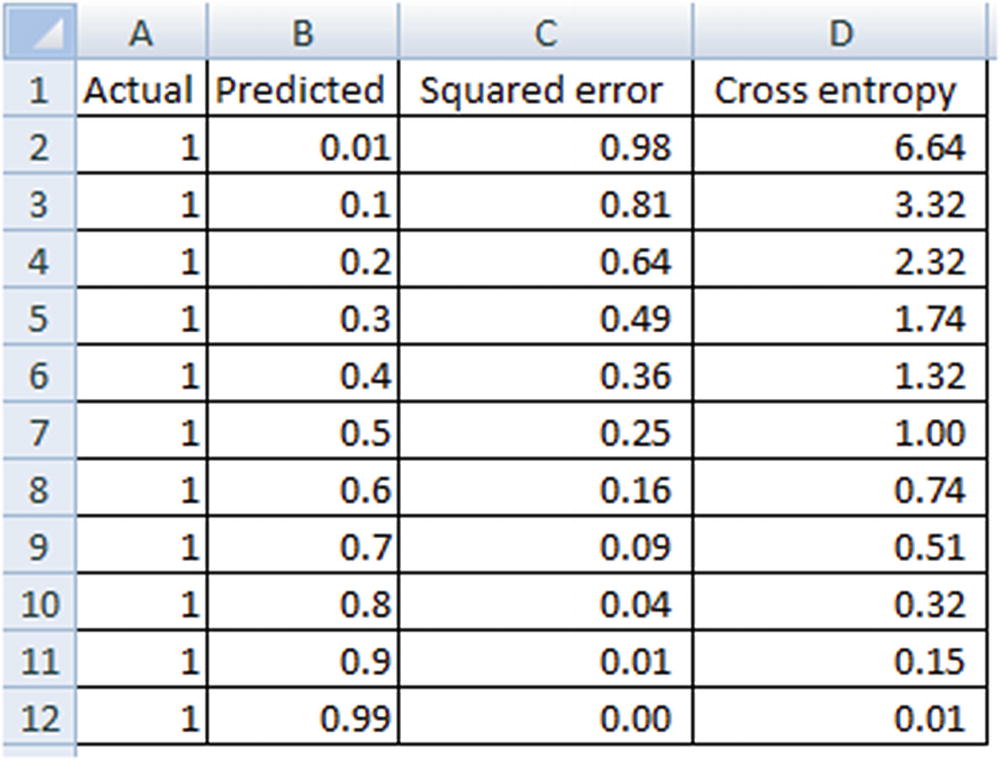1000x760 pixels.
Task: Select column A header
Action: pyautogui.click(x=142, y=33)
